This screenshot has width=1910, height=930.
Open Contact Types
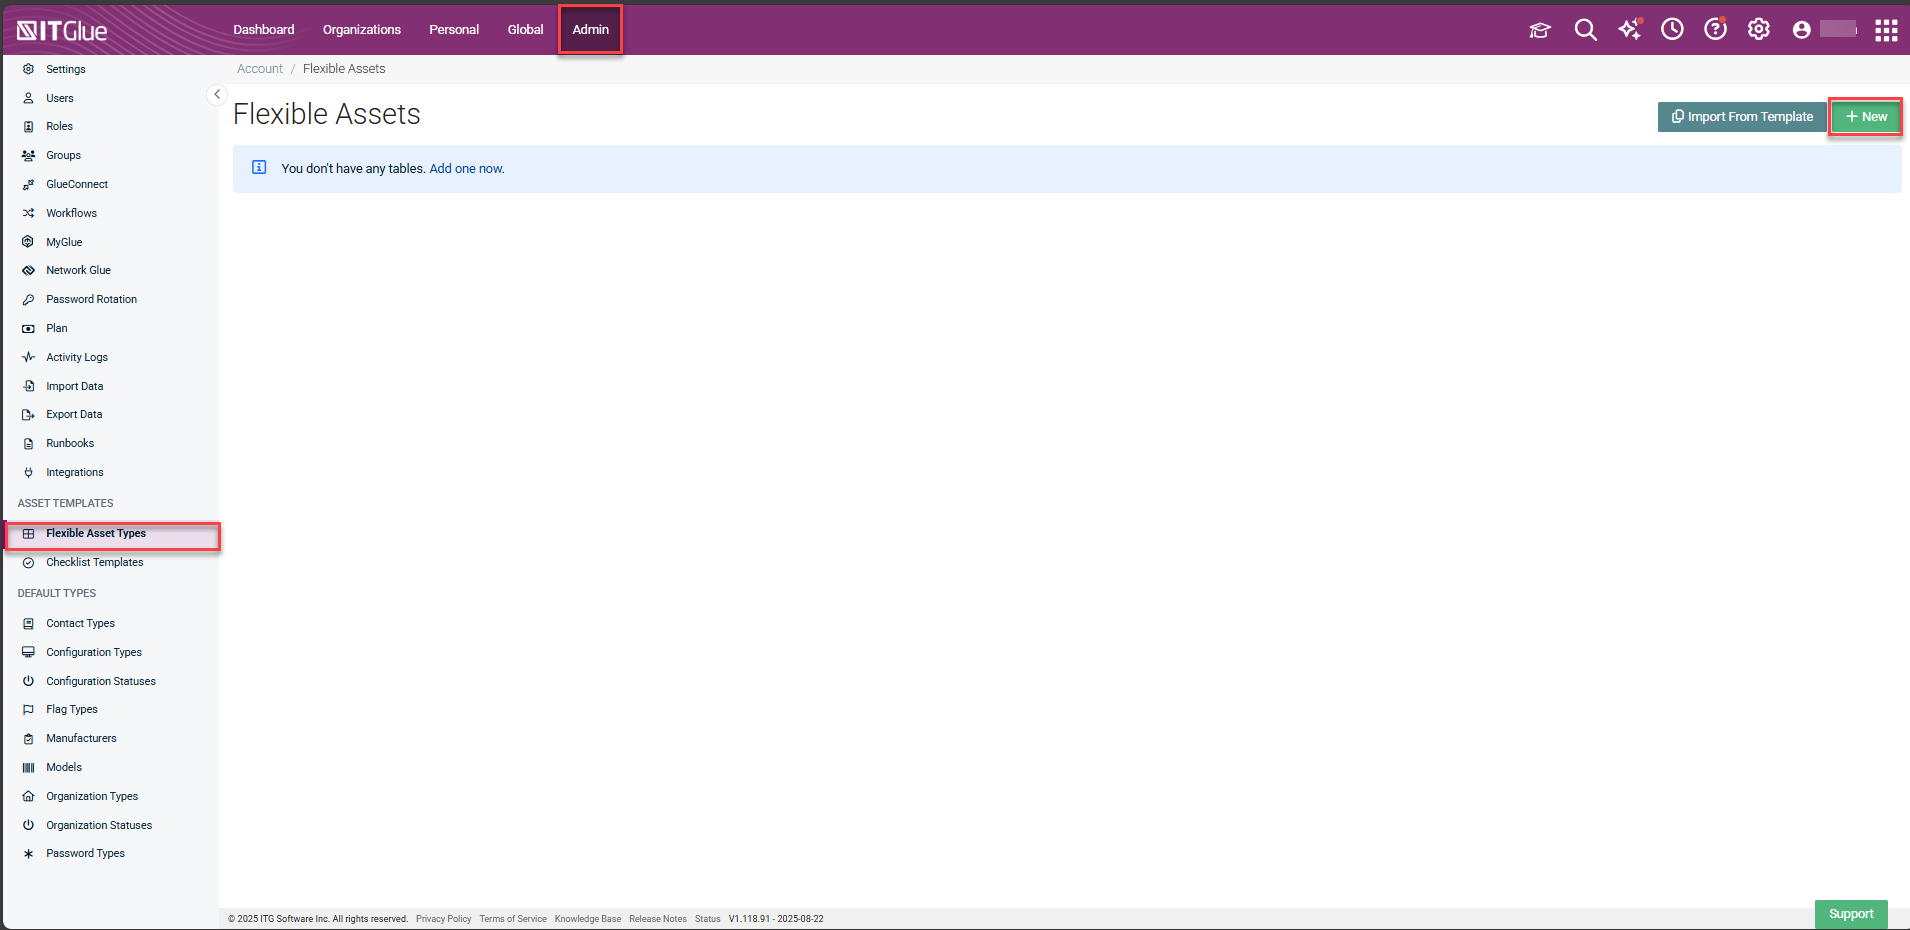coord(80,623)
